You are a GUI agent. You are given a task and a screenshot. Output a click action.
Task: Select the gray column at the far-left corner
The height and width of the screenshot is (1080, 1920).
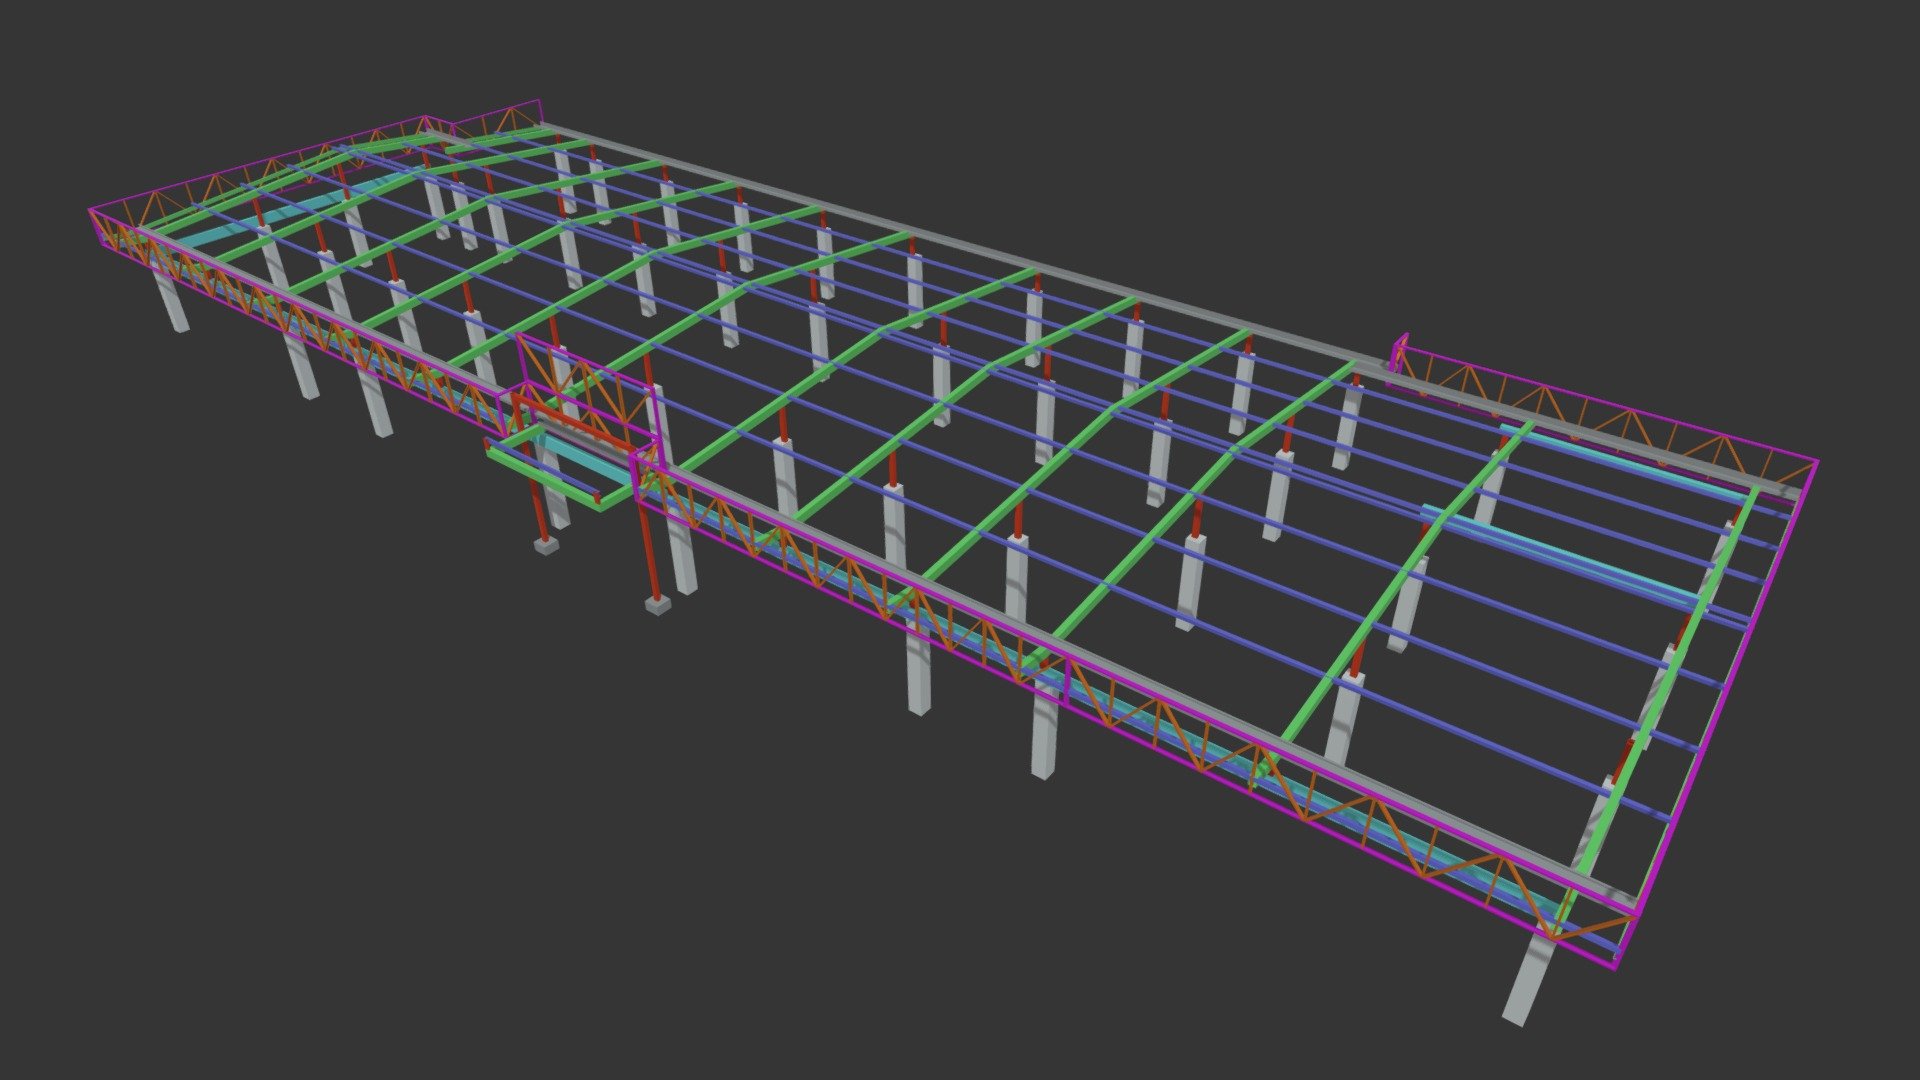click(172, 297)
